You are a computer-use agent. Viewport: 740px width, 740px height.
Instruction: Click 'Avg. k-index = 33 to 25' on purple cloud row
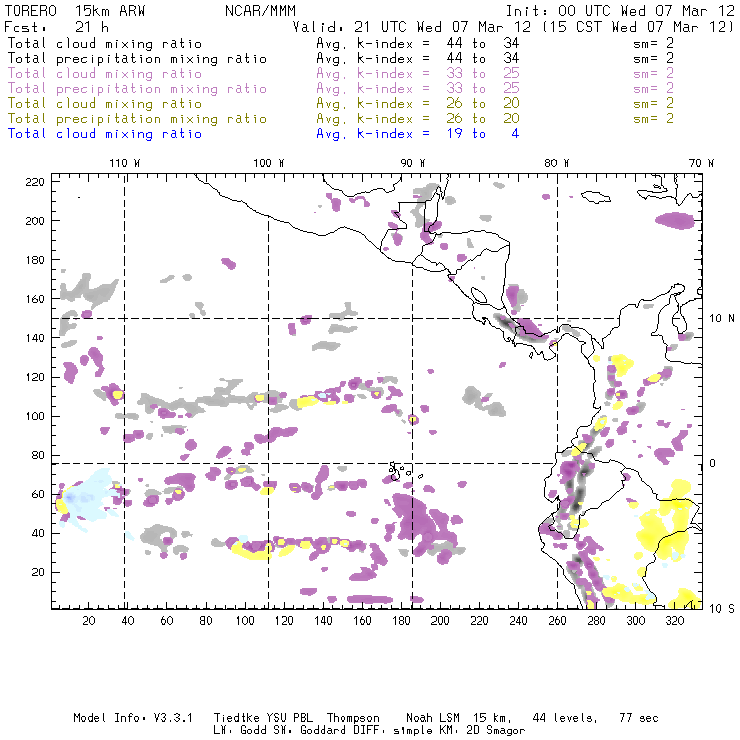click(x=418, y=74)
